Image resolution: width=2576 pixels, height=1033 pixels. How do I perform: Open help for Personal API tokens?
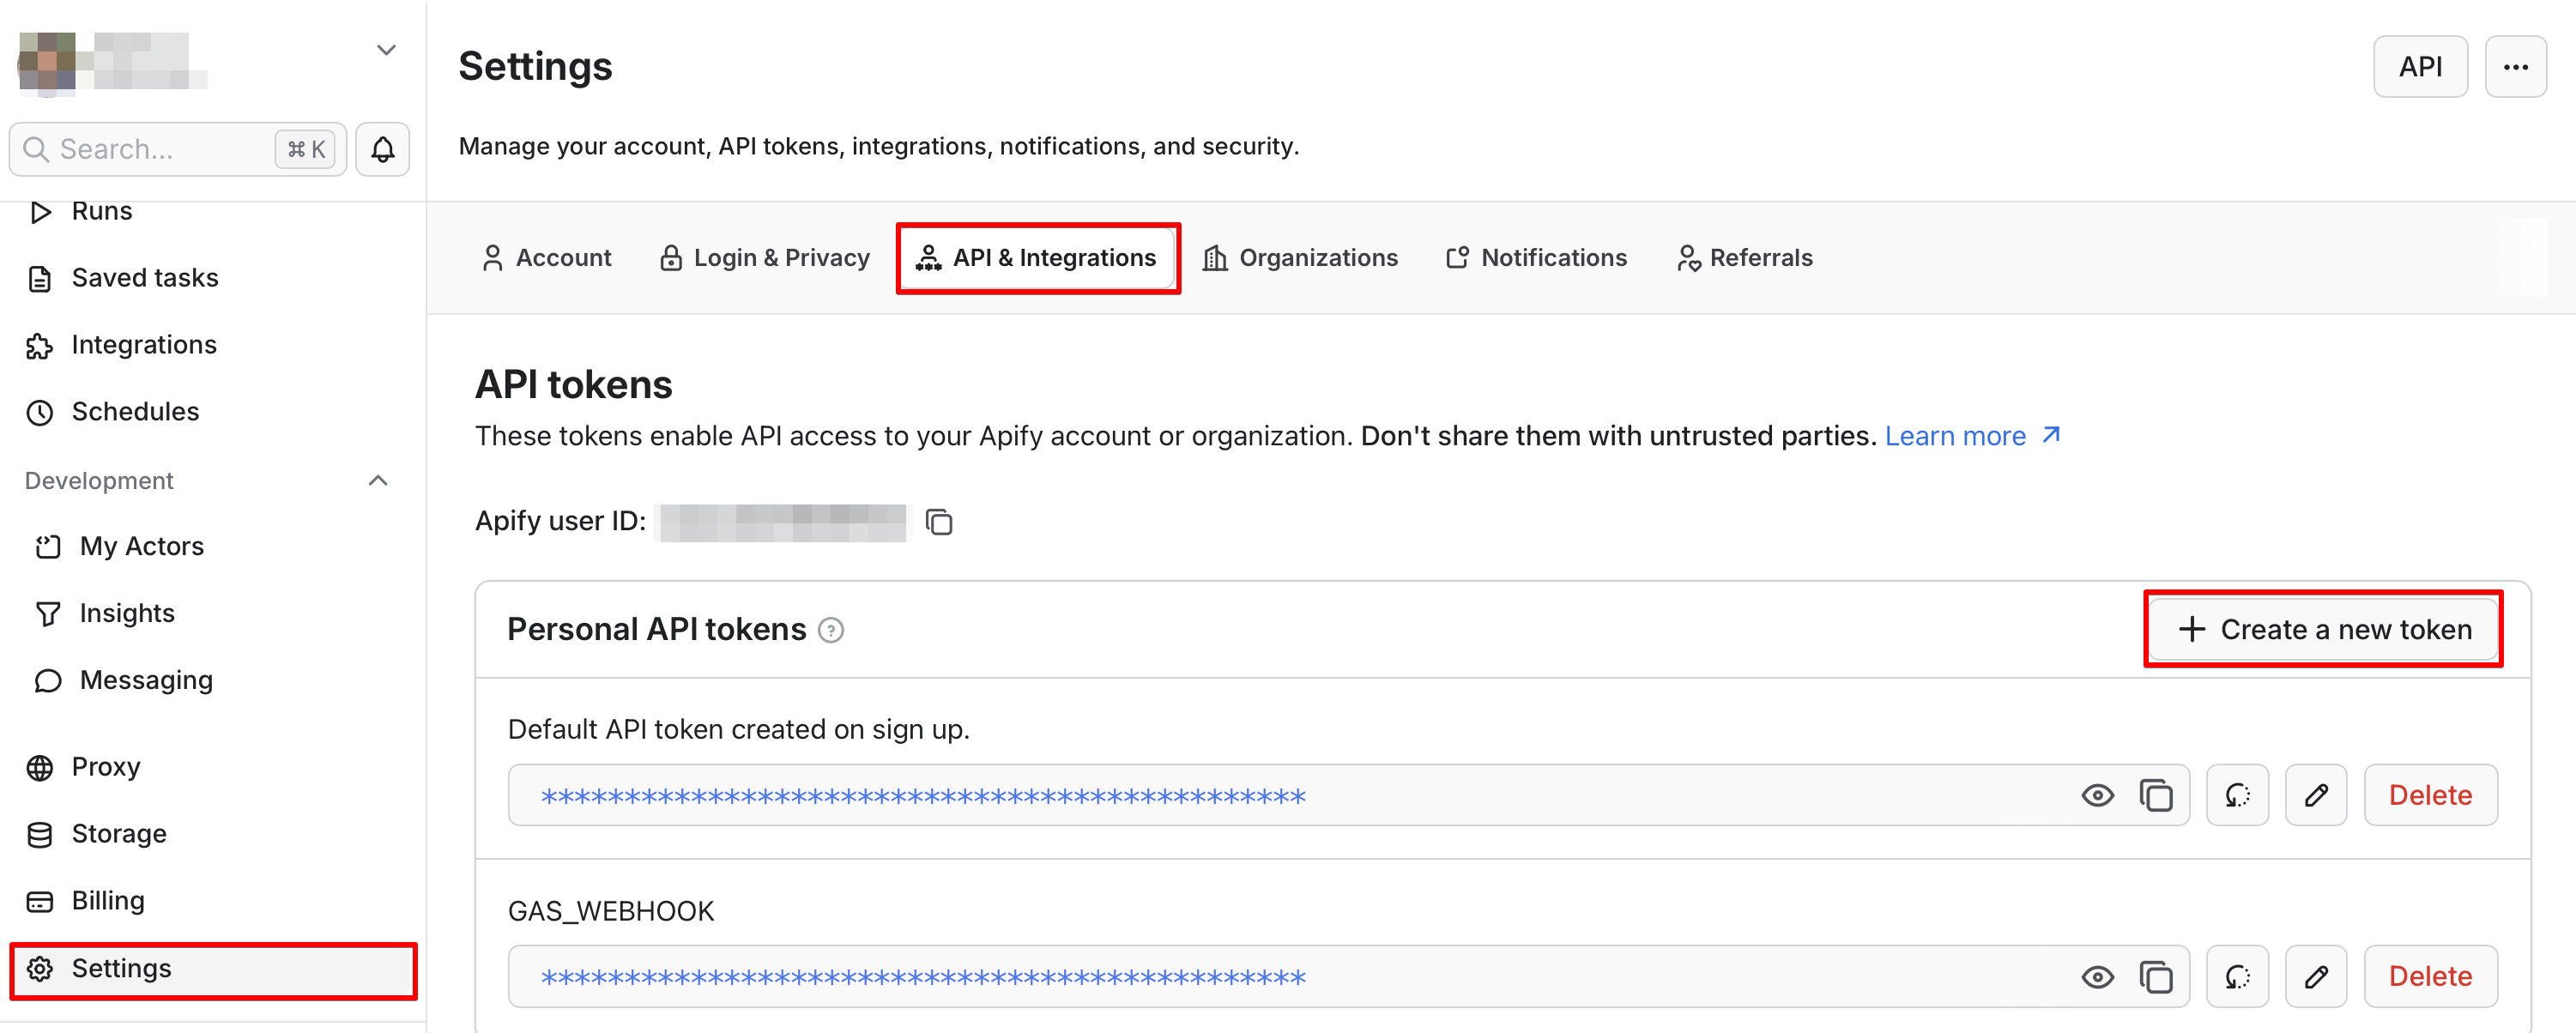pyautogui.click(x=830, y=631)
